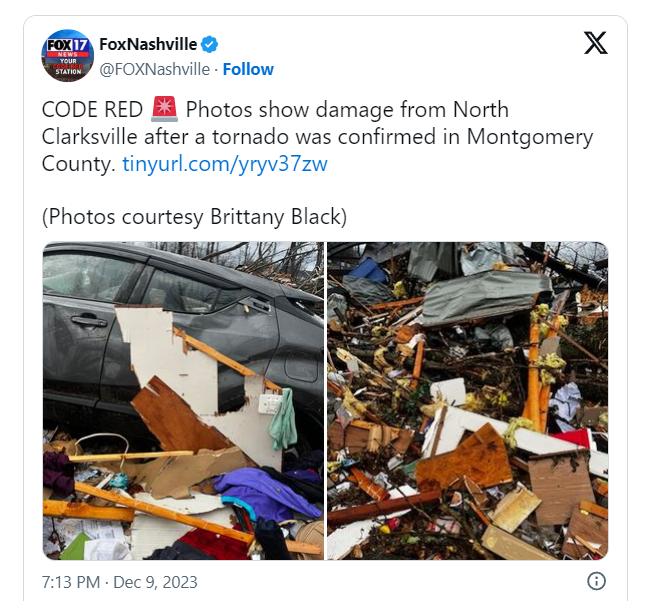Image resolution: width=661 pixels, height=601 pixels.
Task: Open the FoxNashville display name
Action: pyautogui.click(x=148, y=44)
